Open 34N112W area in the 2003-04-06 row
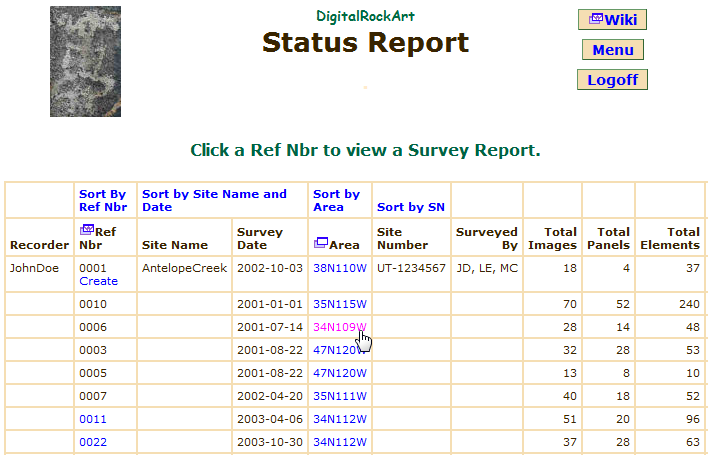The height and width of the screenshot is (455, 708). pos(339,419)
